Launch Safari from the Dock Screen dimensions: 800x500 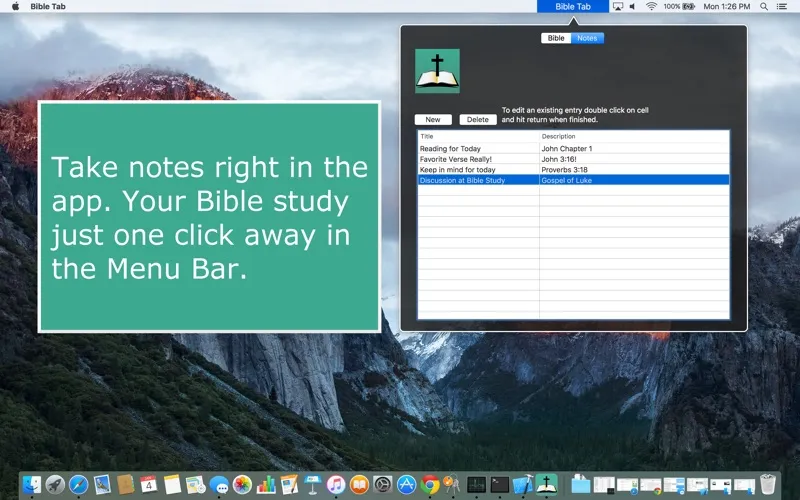point(79,485)
